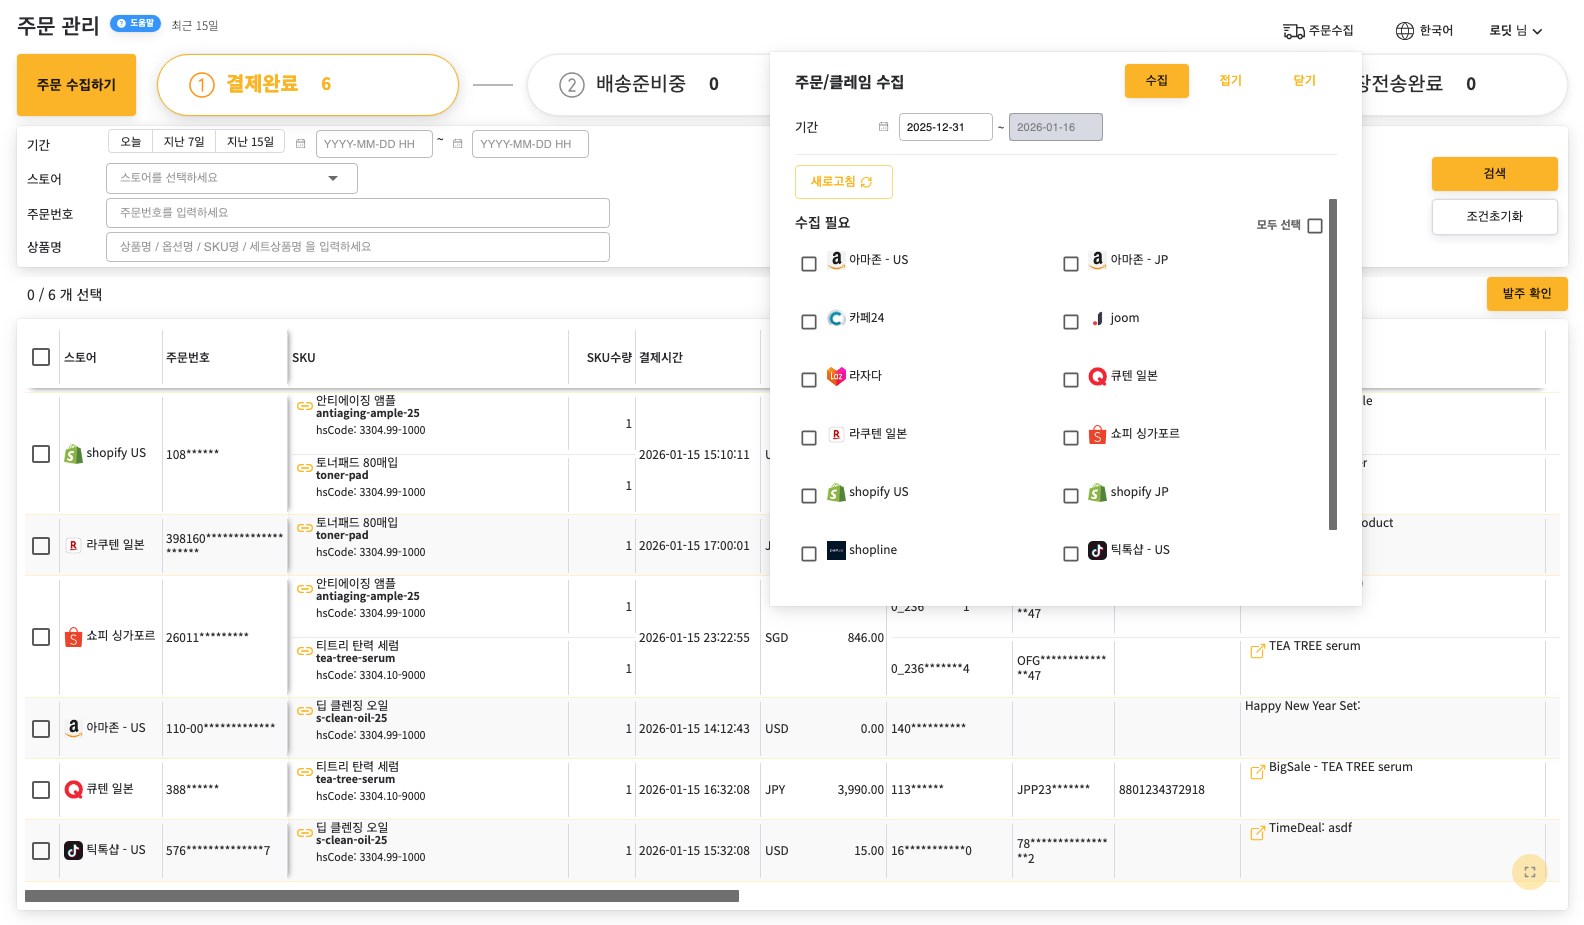Screen dimensions: 1584x925
Task: Click the Amazon icon for 아마존 - US in popup
Action: (x=836, y=260)
